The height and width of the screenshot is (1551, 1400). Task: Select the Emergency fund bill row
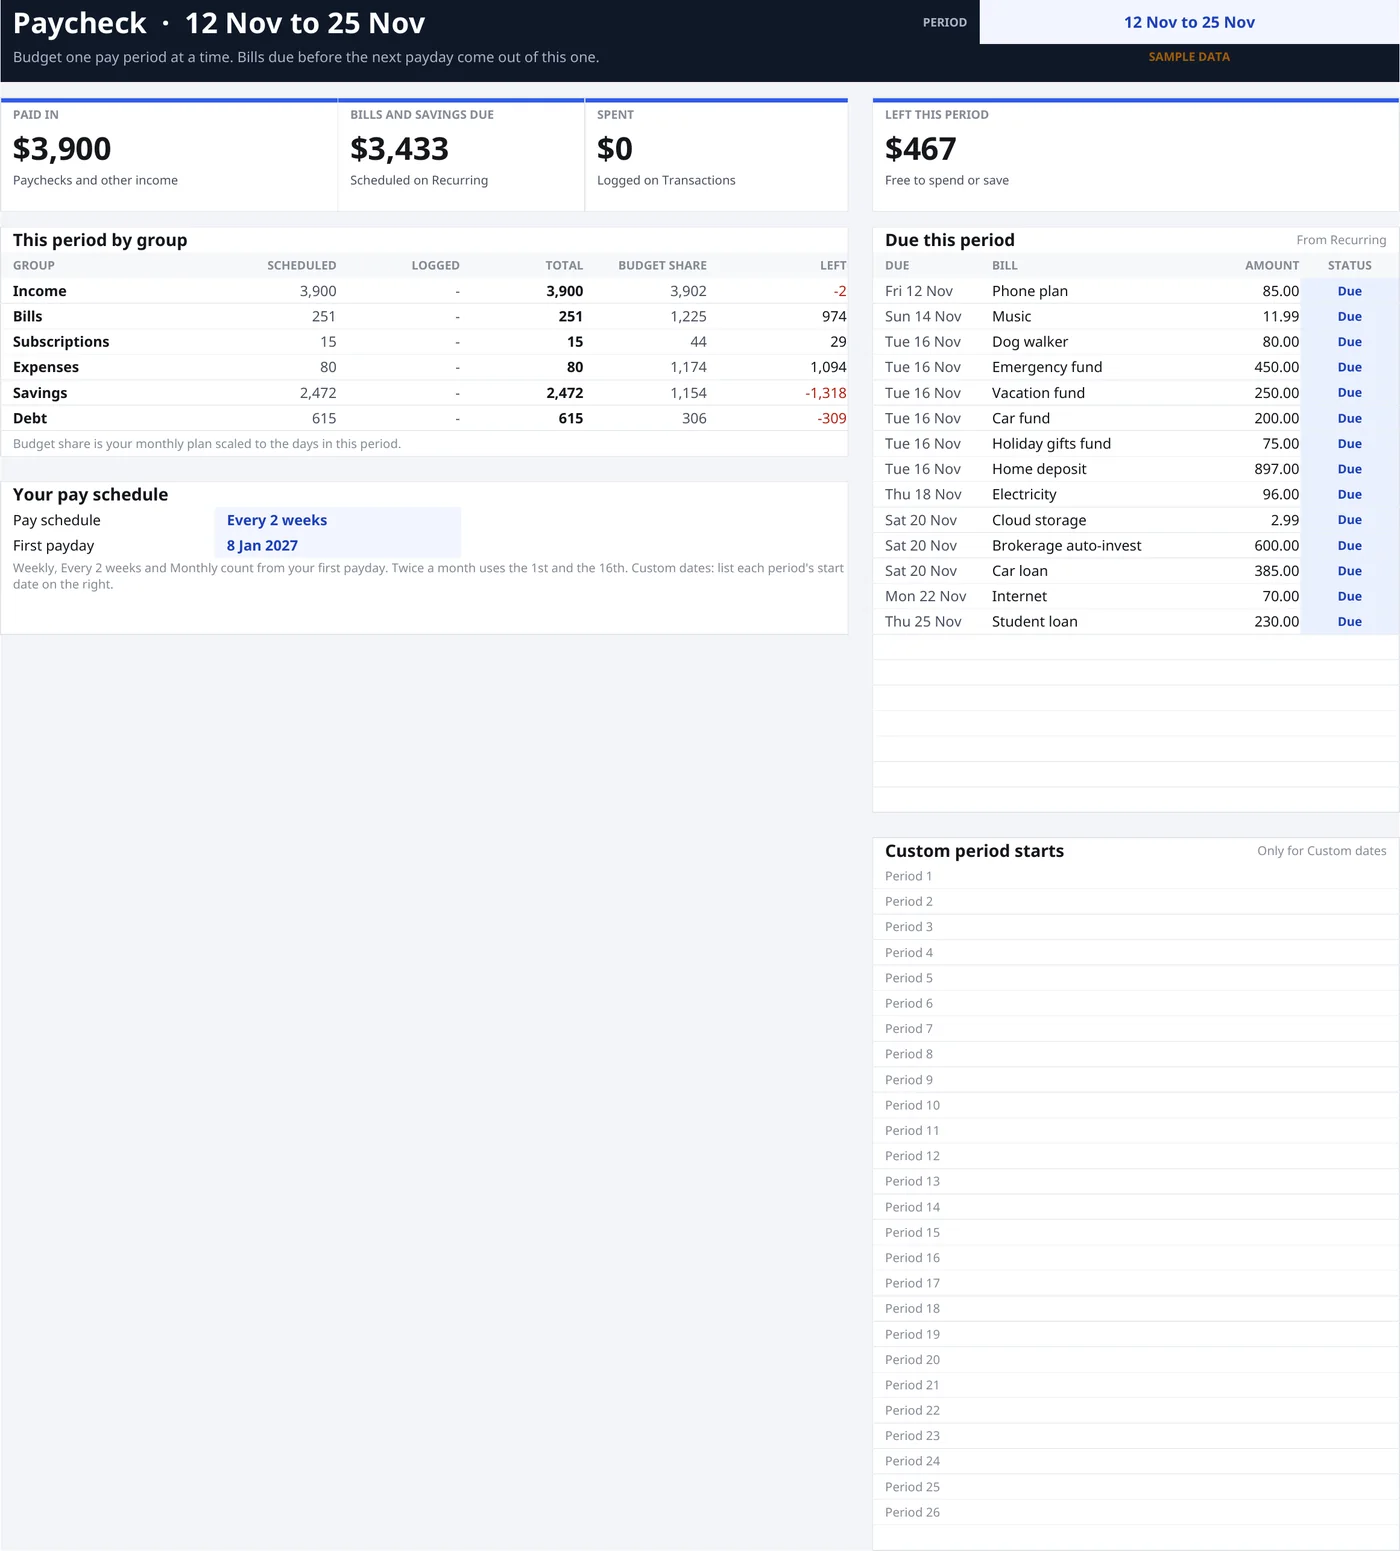pyautogui.click(x=1136, y=367)
